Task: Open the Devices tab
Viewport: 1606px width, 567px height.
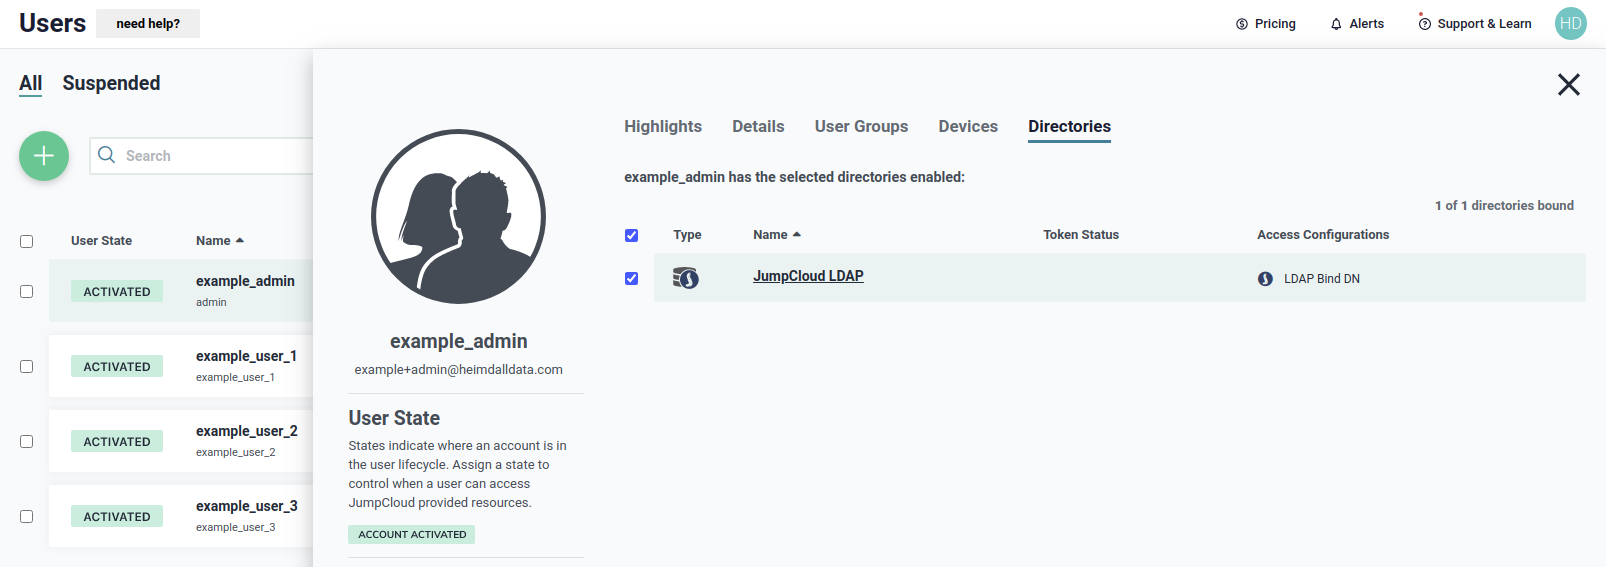Action: tap(967, 127)
